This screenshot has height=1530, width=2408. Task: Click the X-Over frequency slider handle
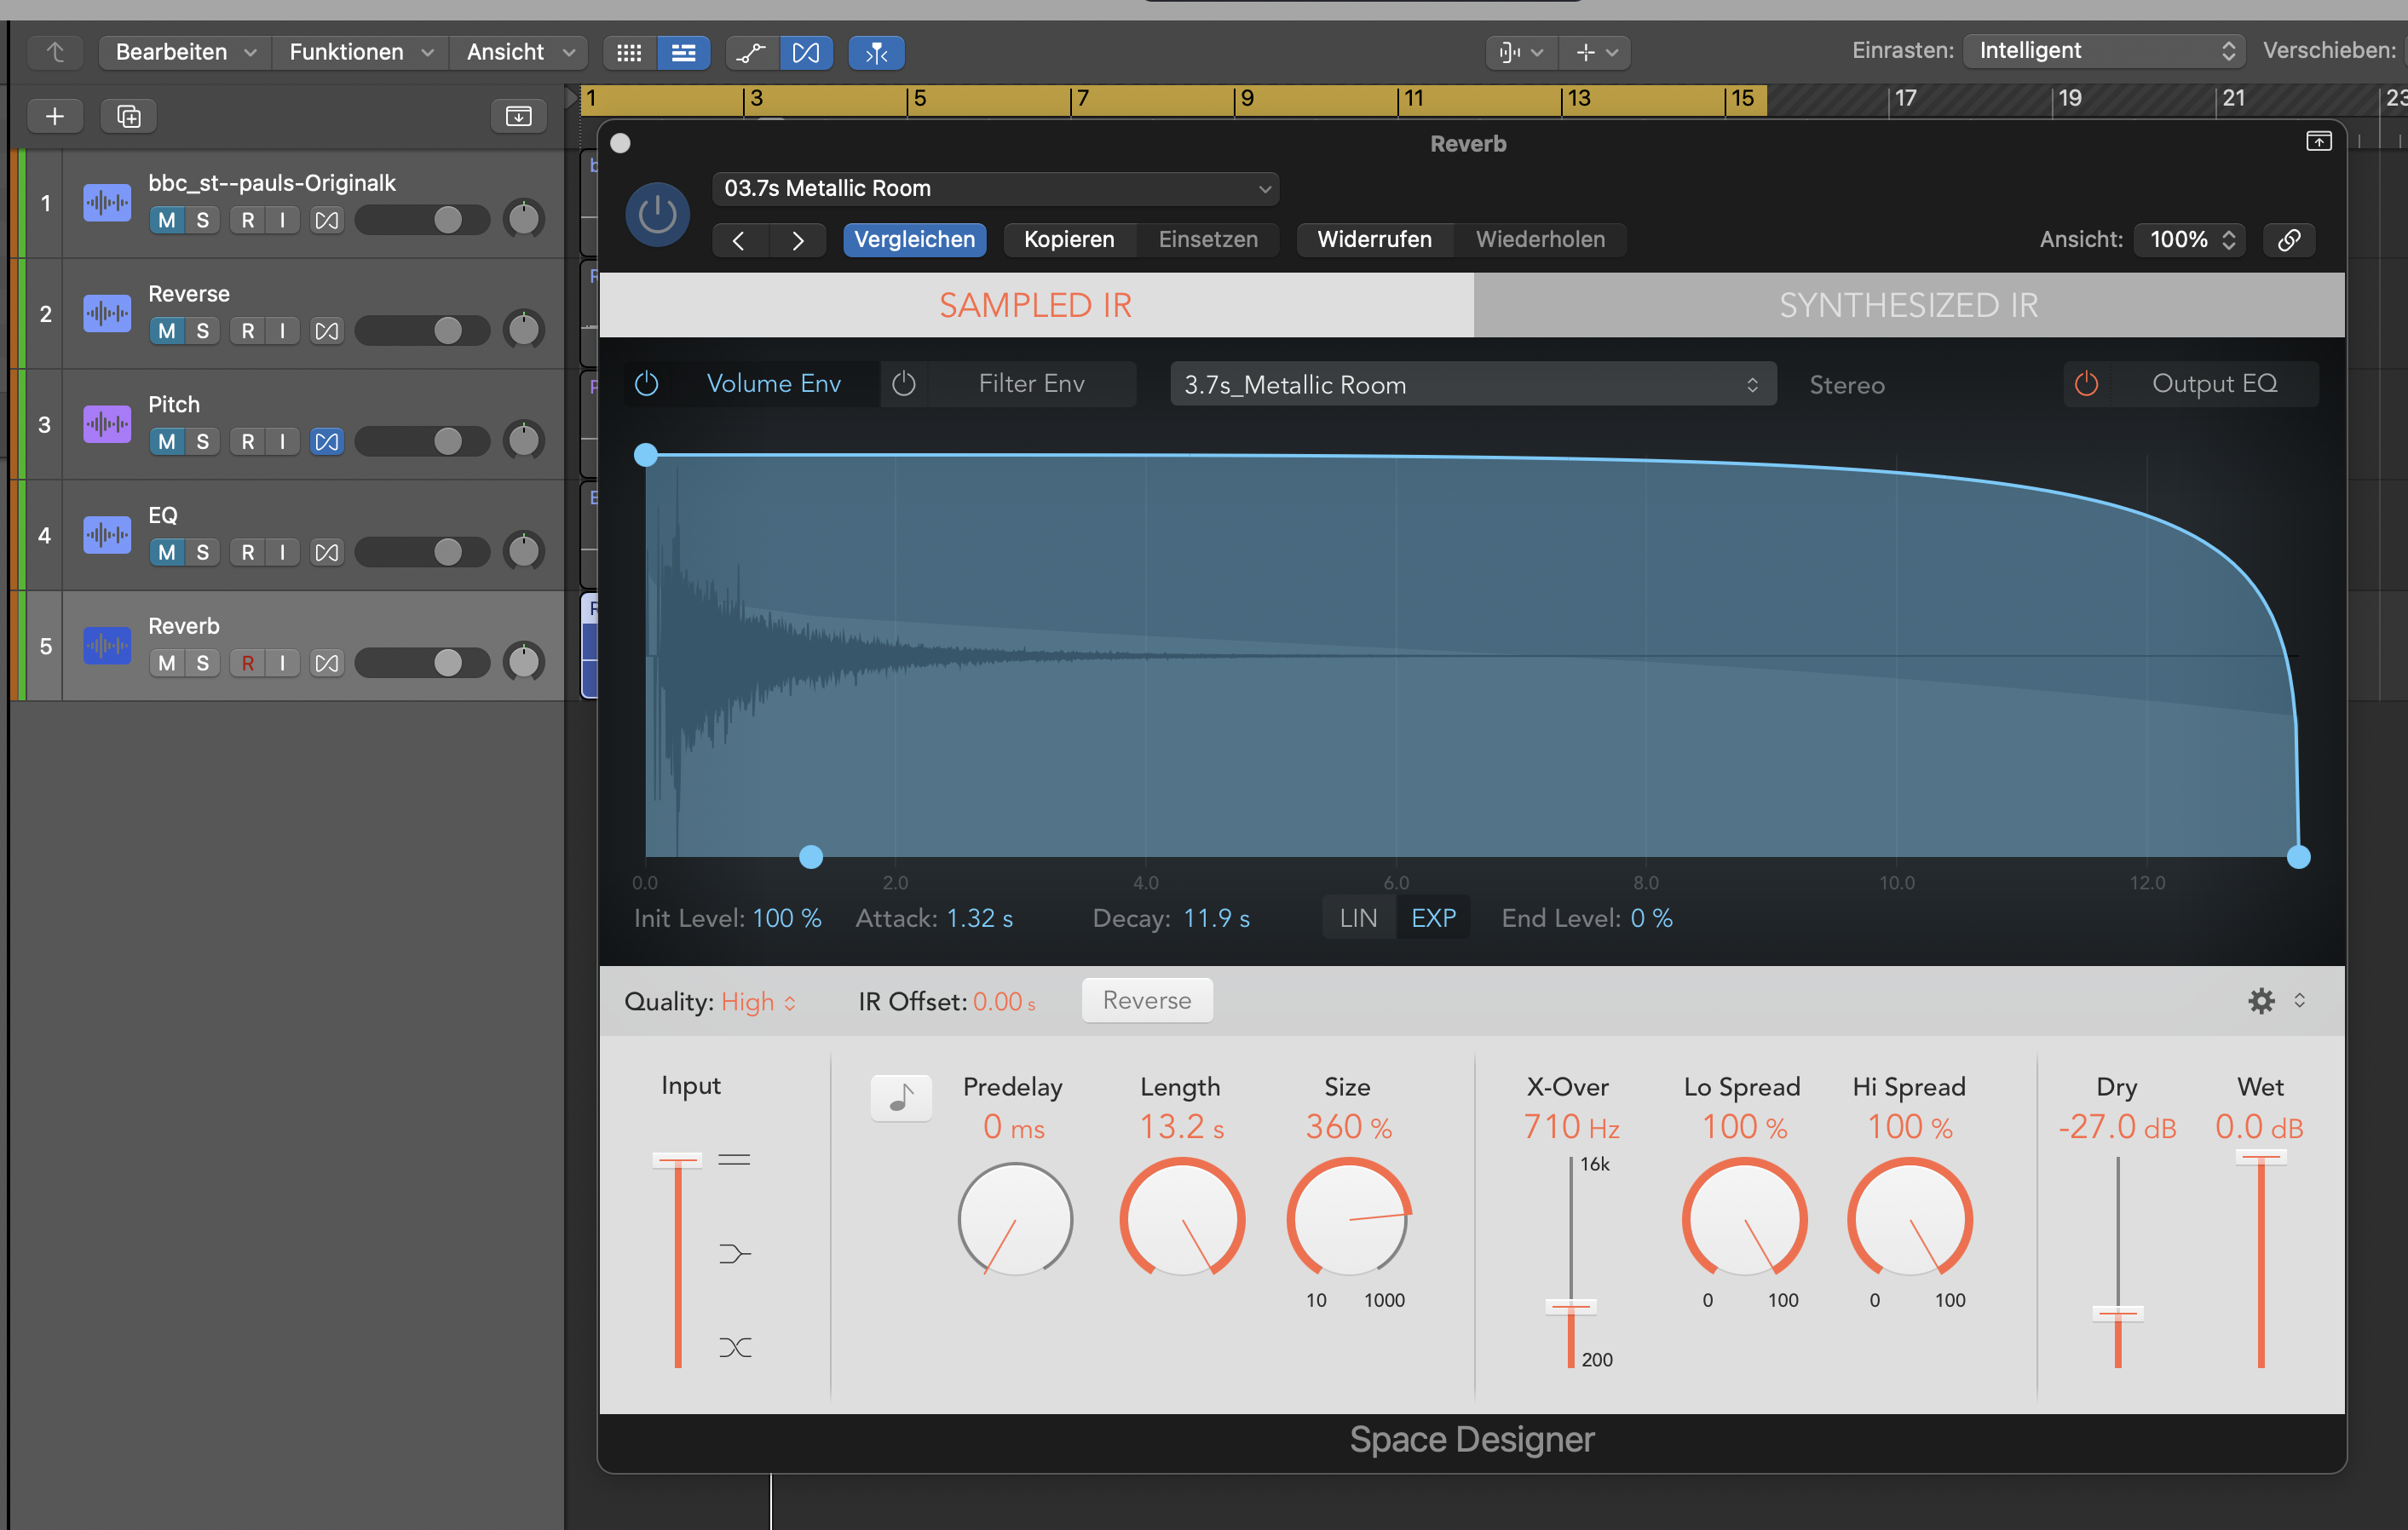click(x=1570, y=1306)
